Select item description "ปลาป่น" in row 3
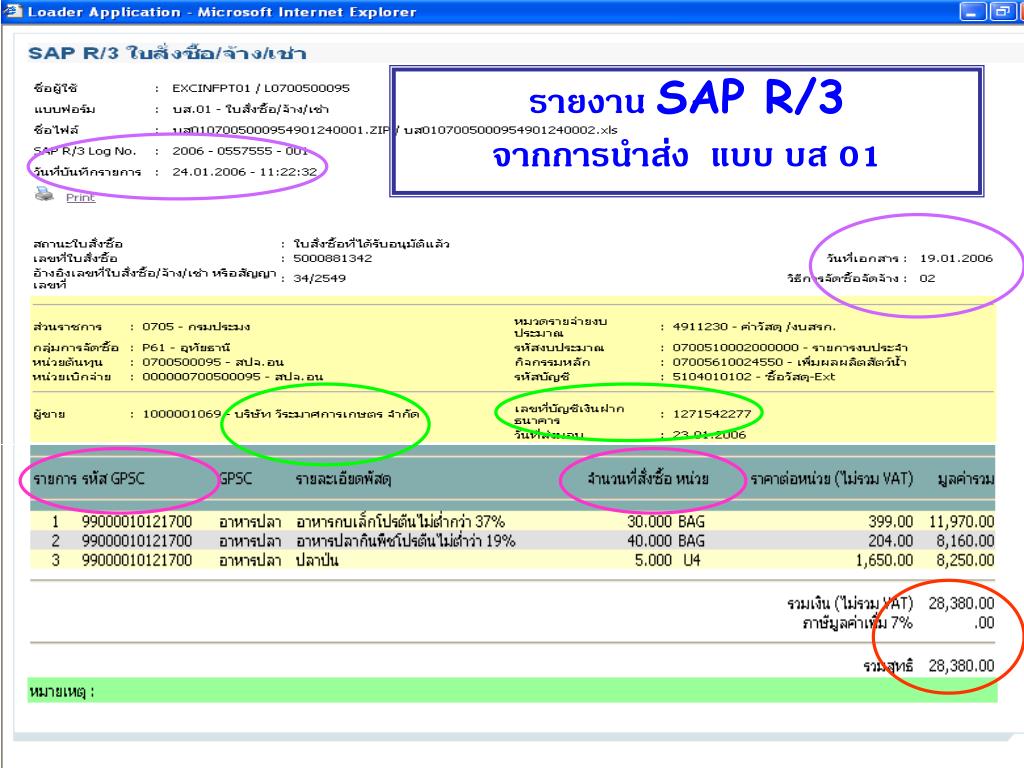Screen dimensions: 1024x768 pos(317,560)
